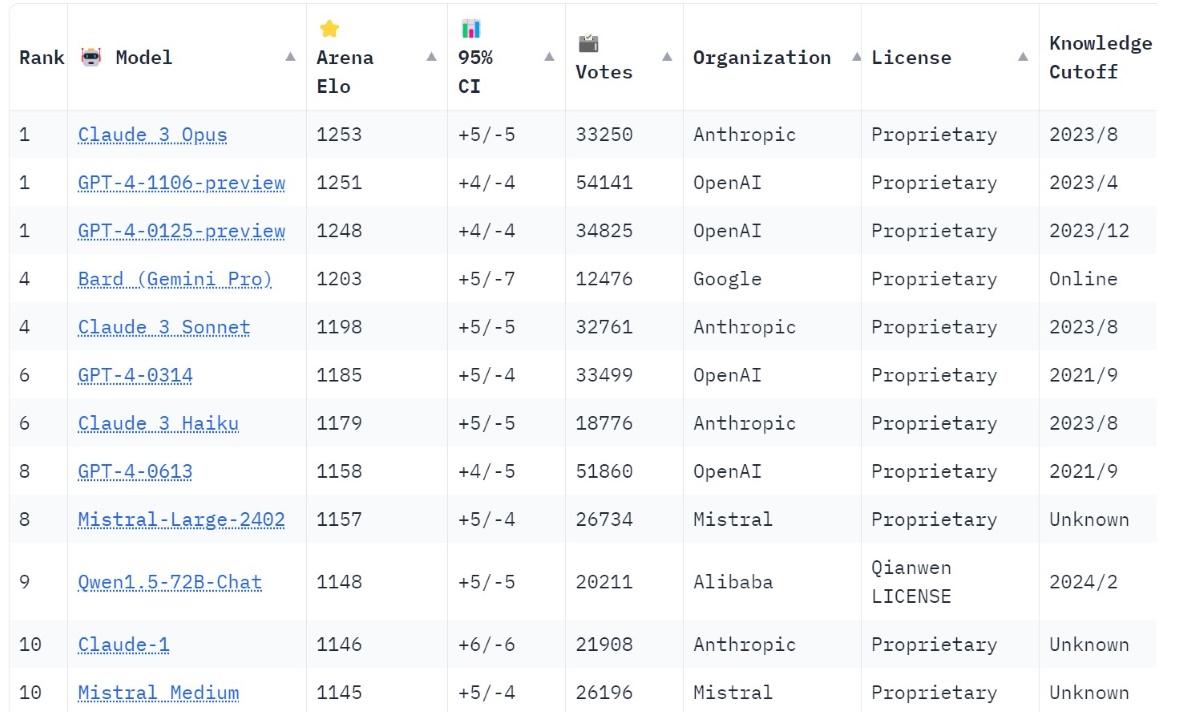Sort by Arena Elo column arrow
Image resolution: width=1200 pixels, height=712 pixels.
pyautogui.click(x=431, y=57)
